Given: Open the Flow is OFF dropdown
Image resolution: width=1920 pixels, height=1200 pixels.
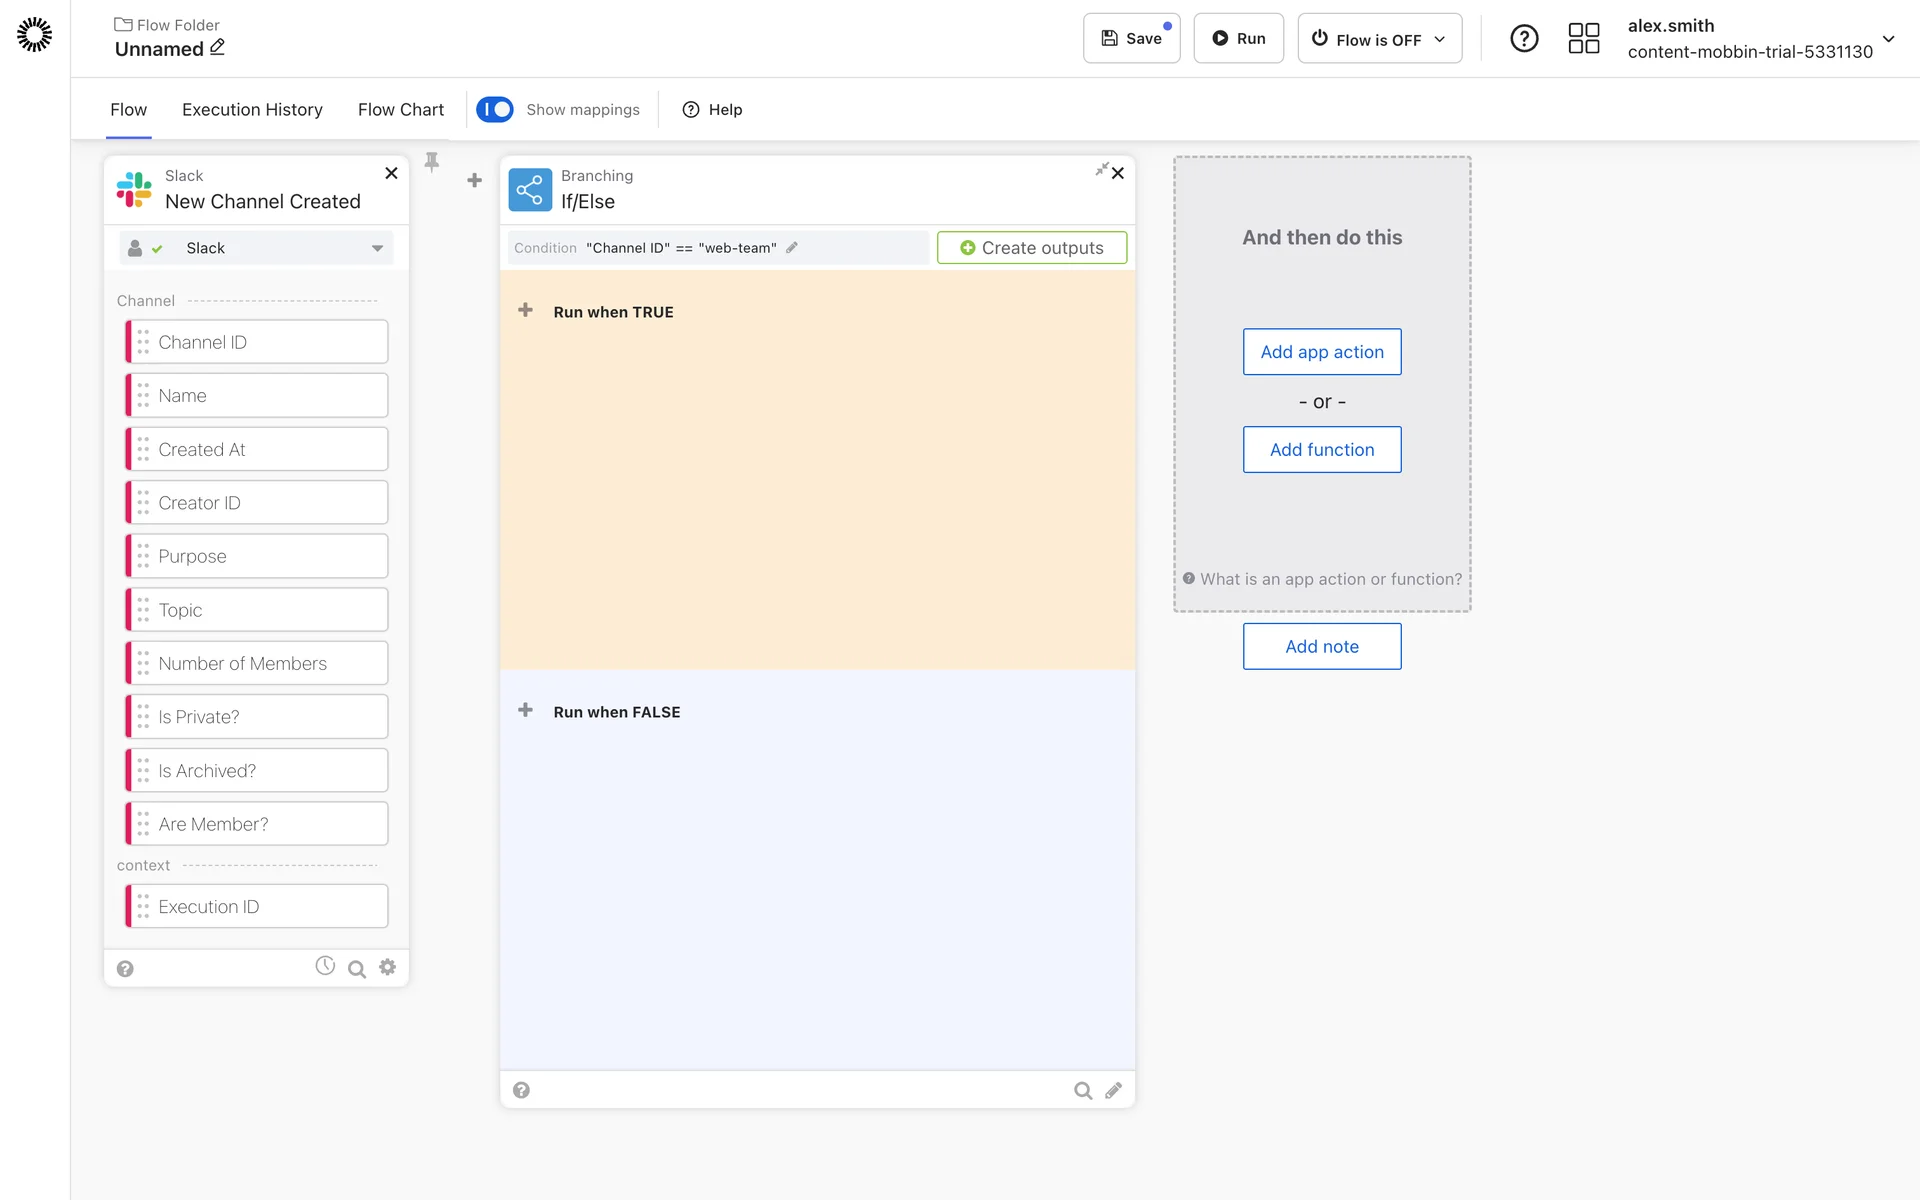Looking at the screenshot, I should 1379,39.
